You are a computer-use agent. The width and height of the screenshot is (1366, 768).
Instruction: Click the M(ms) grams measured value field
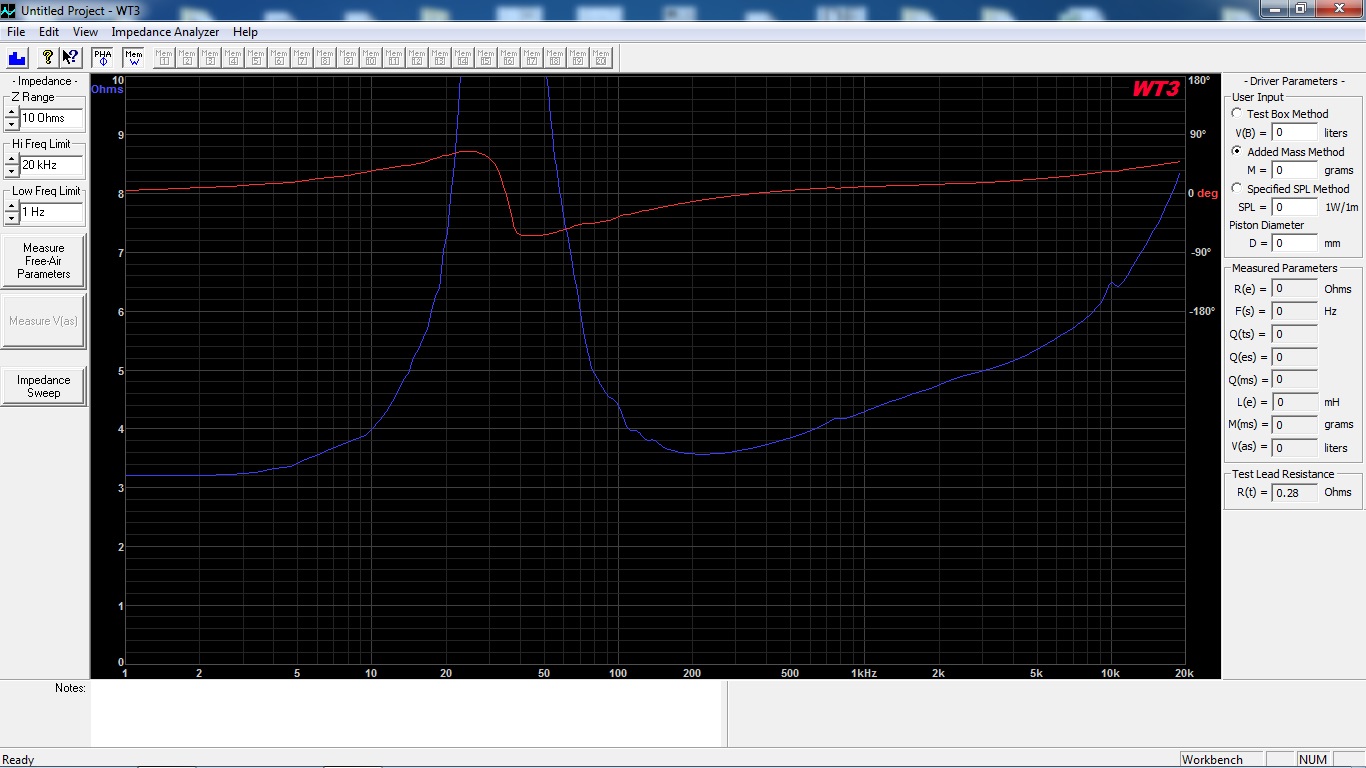click(x=1295, y=425)
